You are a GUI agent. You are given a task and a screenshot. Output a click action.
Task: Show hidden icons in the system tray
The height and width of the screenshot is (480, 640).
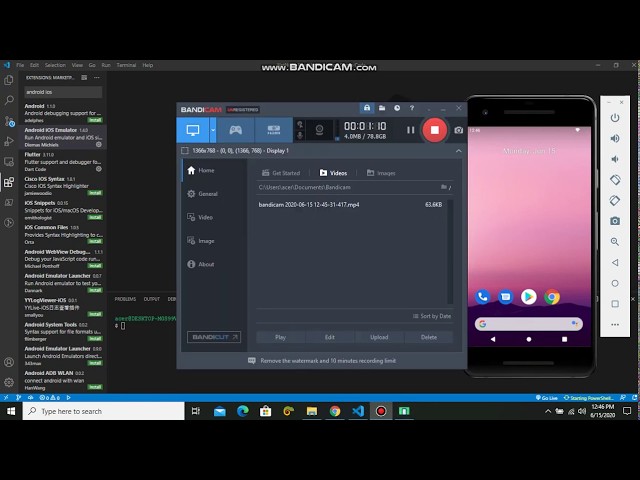548,411
